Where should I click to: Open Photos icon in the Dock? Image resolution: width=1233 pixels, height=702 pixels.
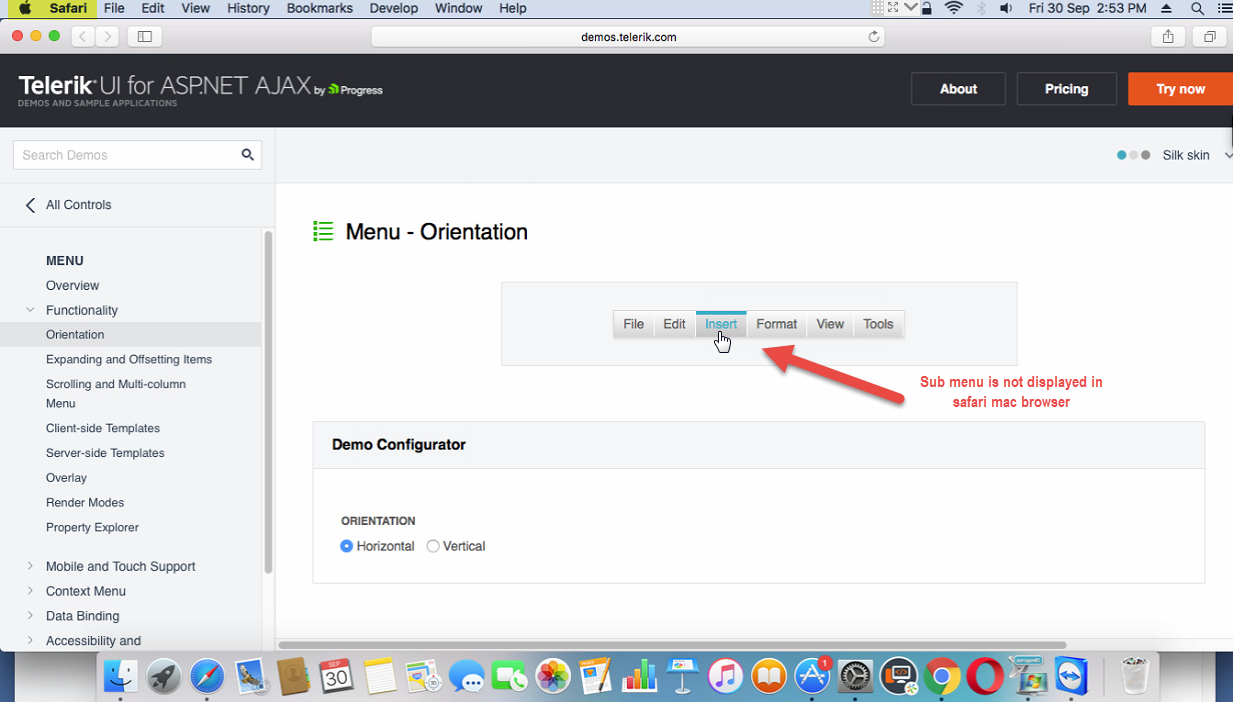click(x=552, y=676)
